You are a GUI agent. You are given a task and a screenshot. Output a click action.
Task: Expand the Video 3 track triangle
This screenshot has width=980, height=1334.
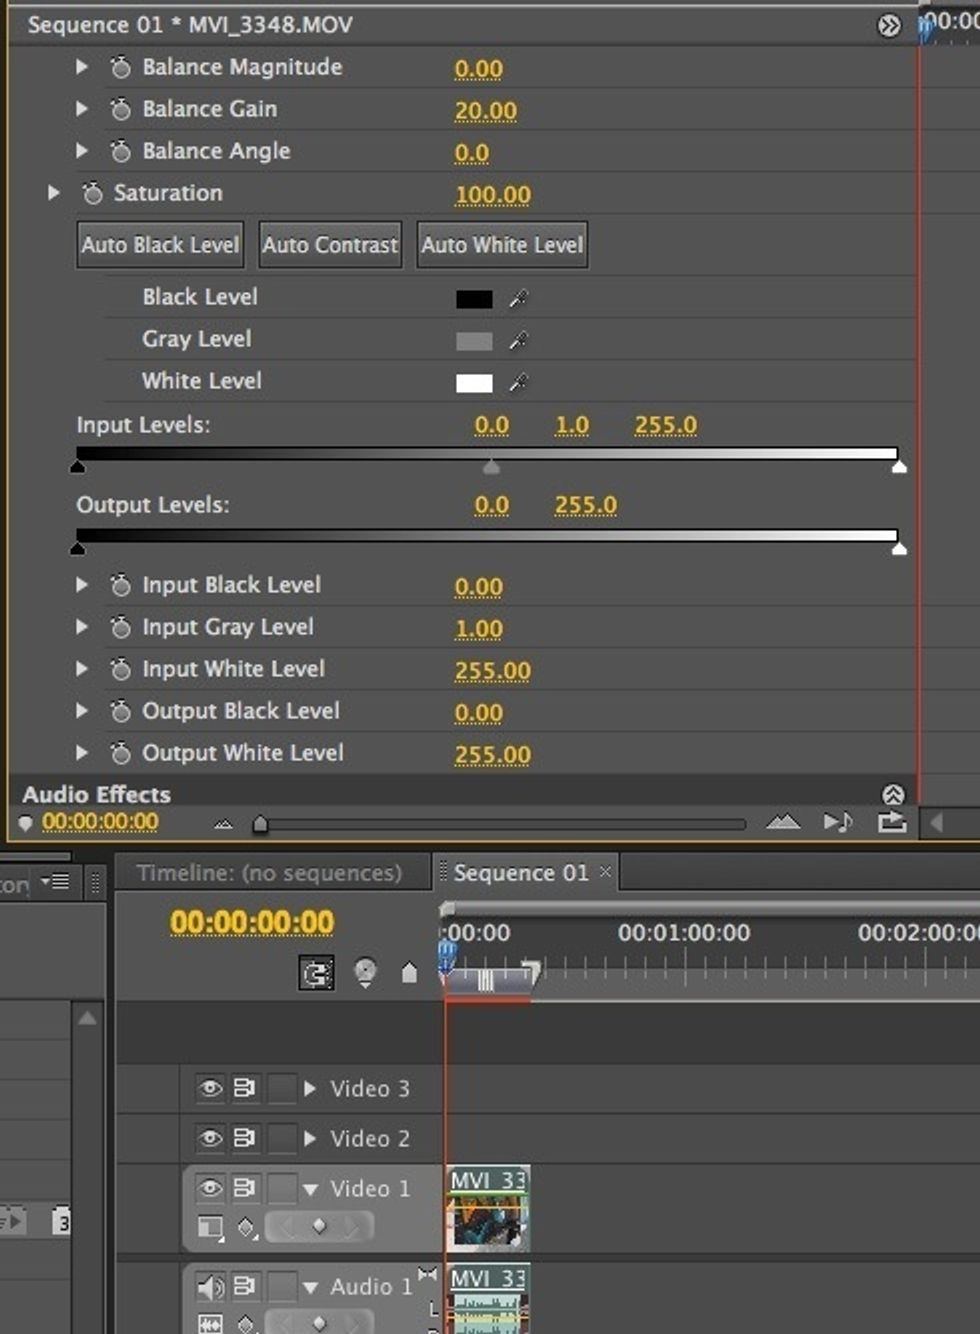309,1088
